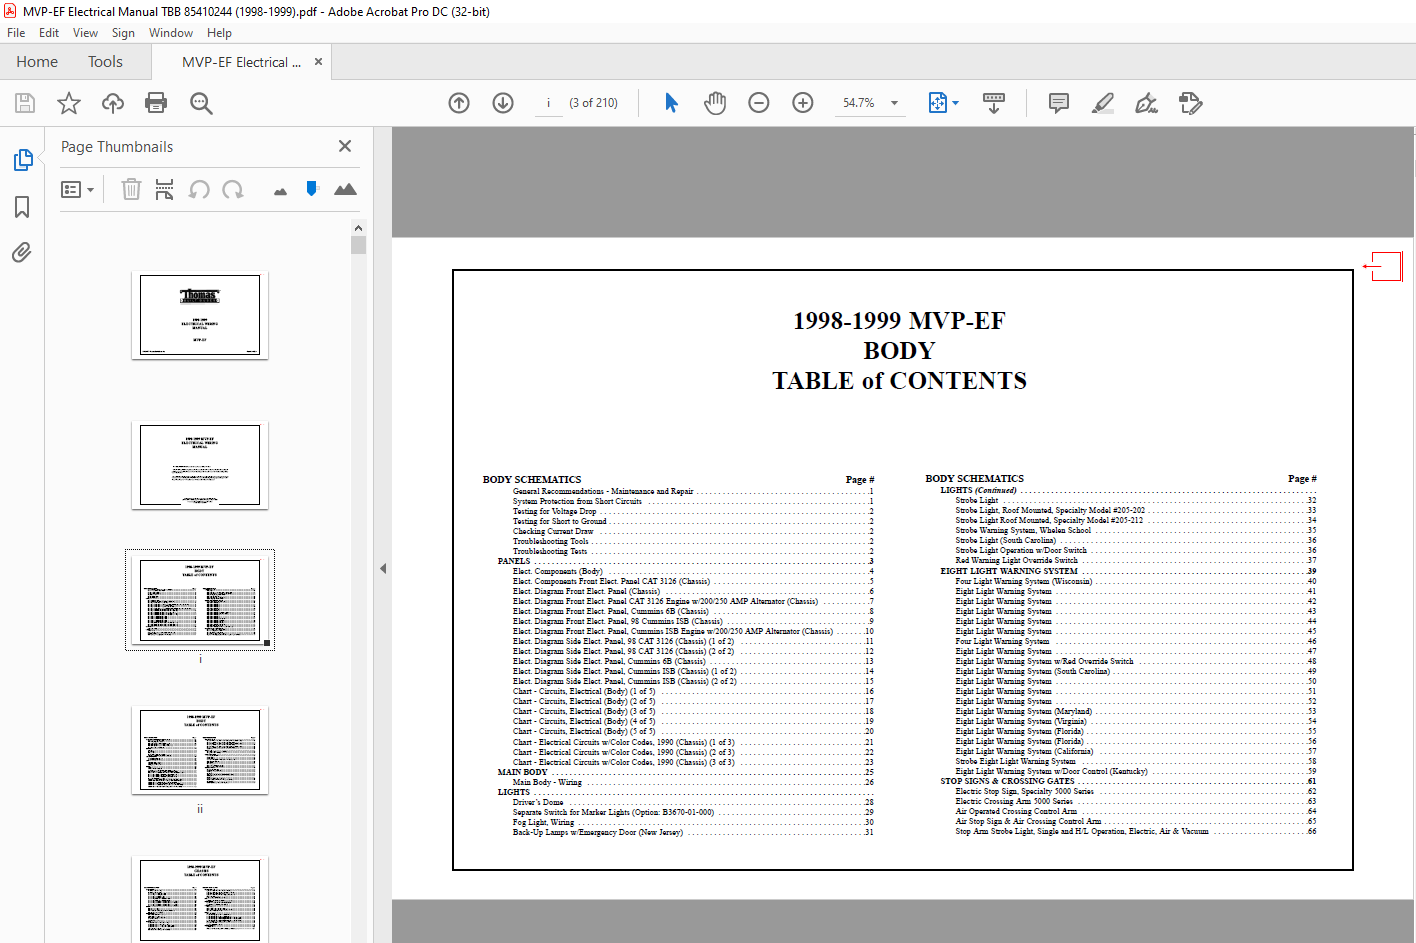Screen dimensions: 1416x943
Task: Click the thumbnails panel scrollbar thumb
Action: click(x=358, y=245)
